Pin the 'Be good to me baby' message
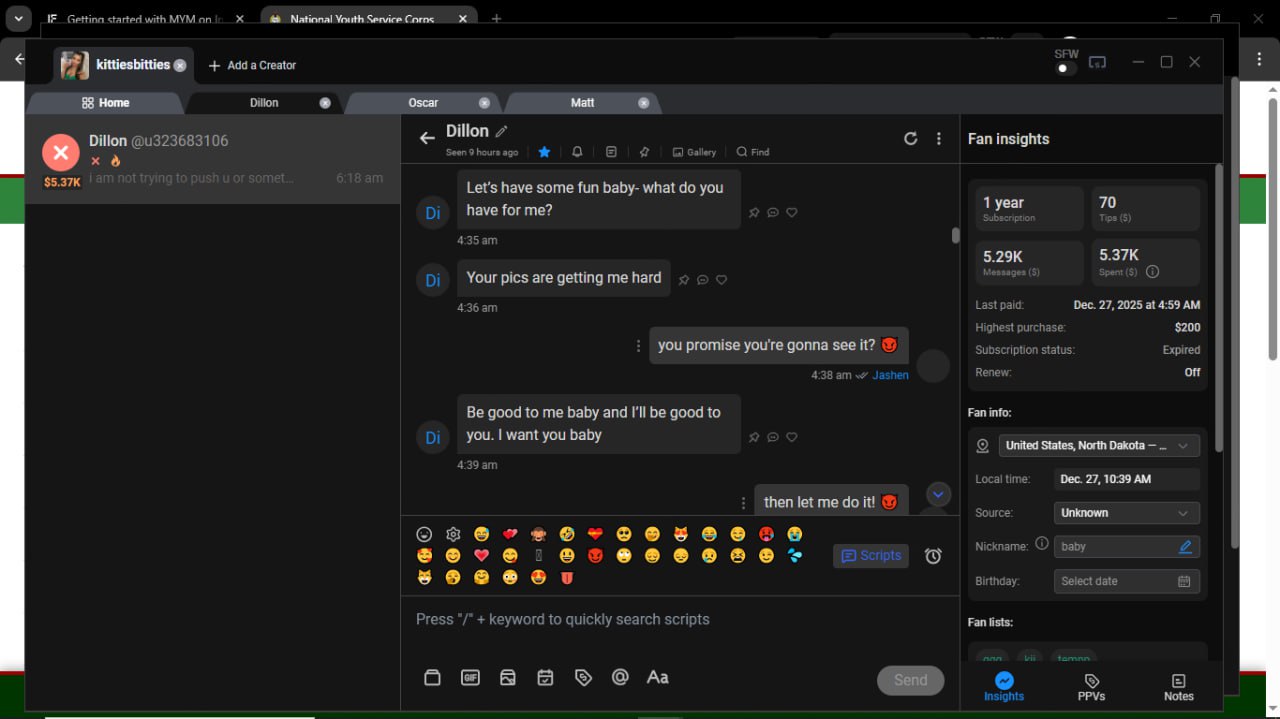1280x719 pixels. pos(754,437)
